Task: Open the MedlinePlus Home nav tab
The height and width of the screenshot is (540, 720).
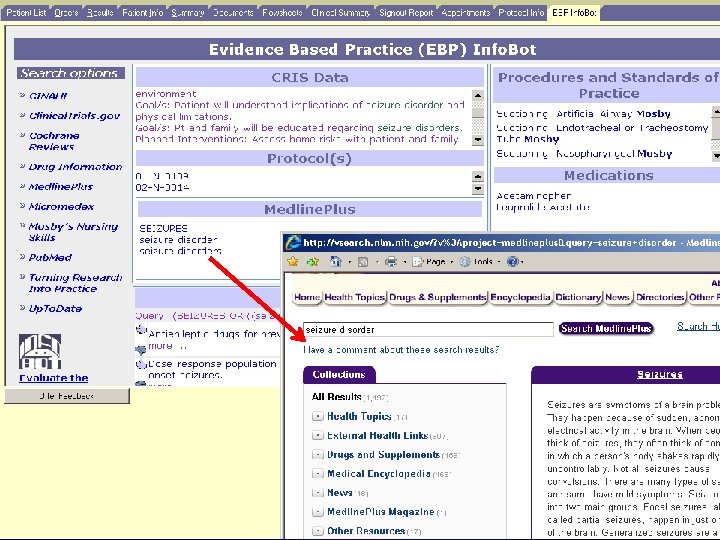Action: tap(307, 297)
